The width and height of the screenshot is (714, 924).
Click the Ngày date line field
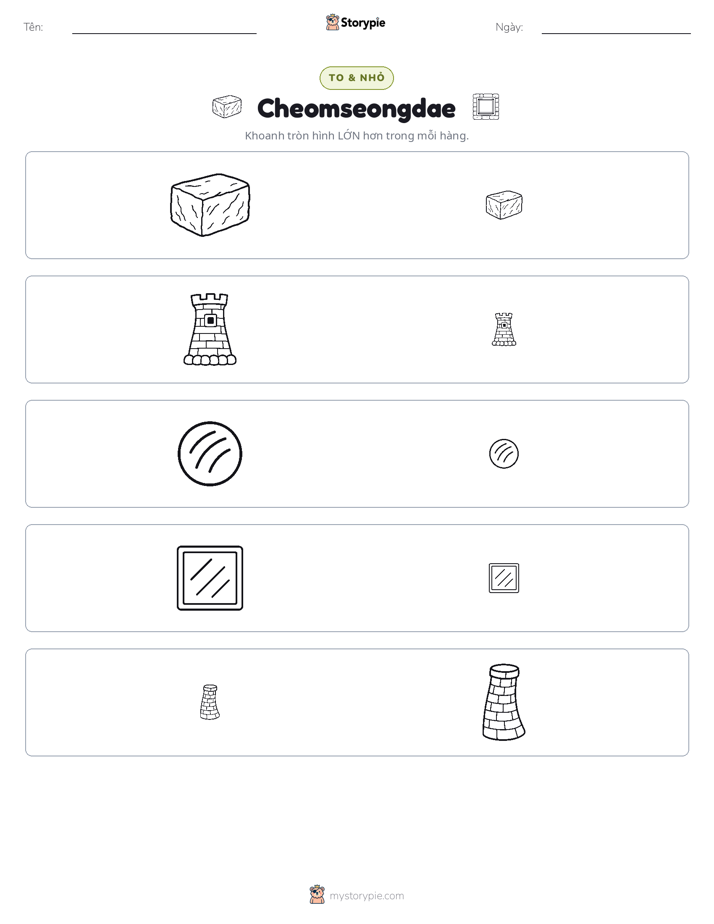point(616,27)
